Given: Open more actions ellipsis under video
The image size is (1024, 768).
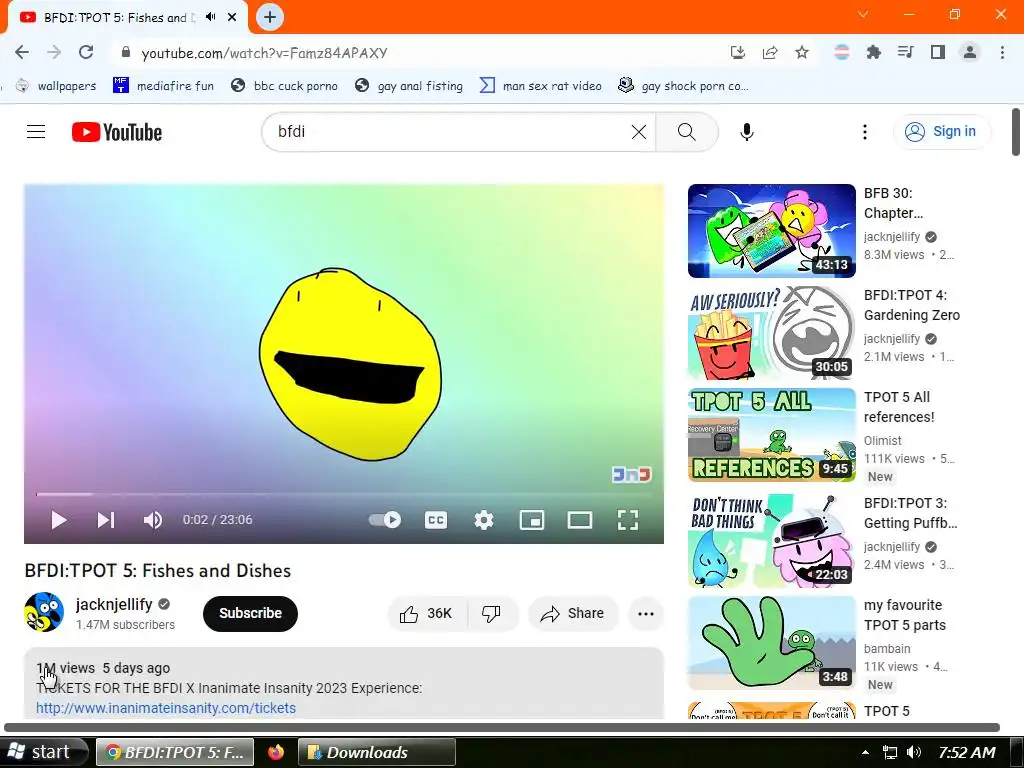Looking at the screenshot, I should [646, 613].
